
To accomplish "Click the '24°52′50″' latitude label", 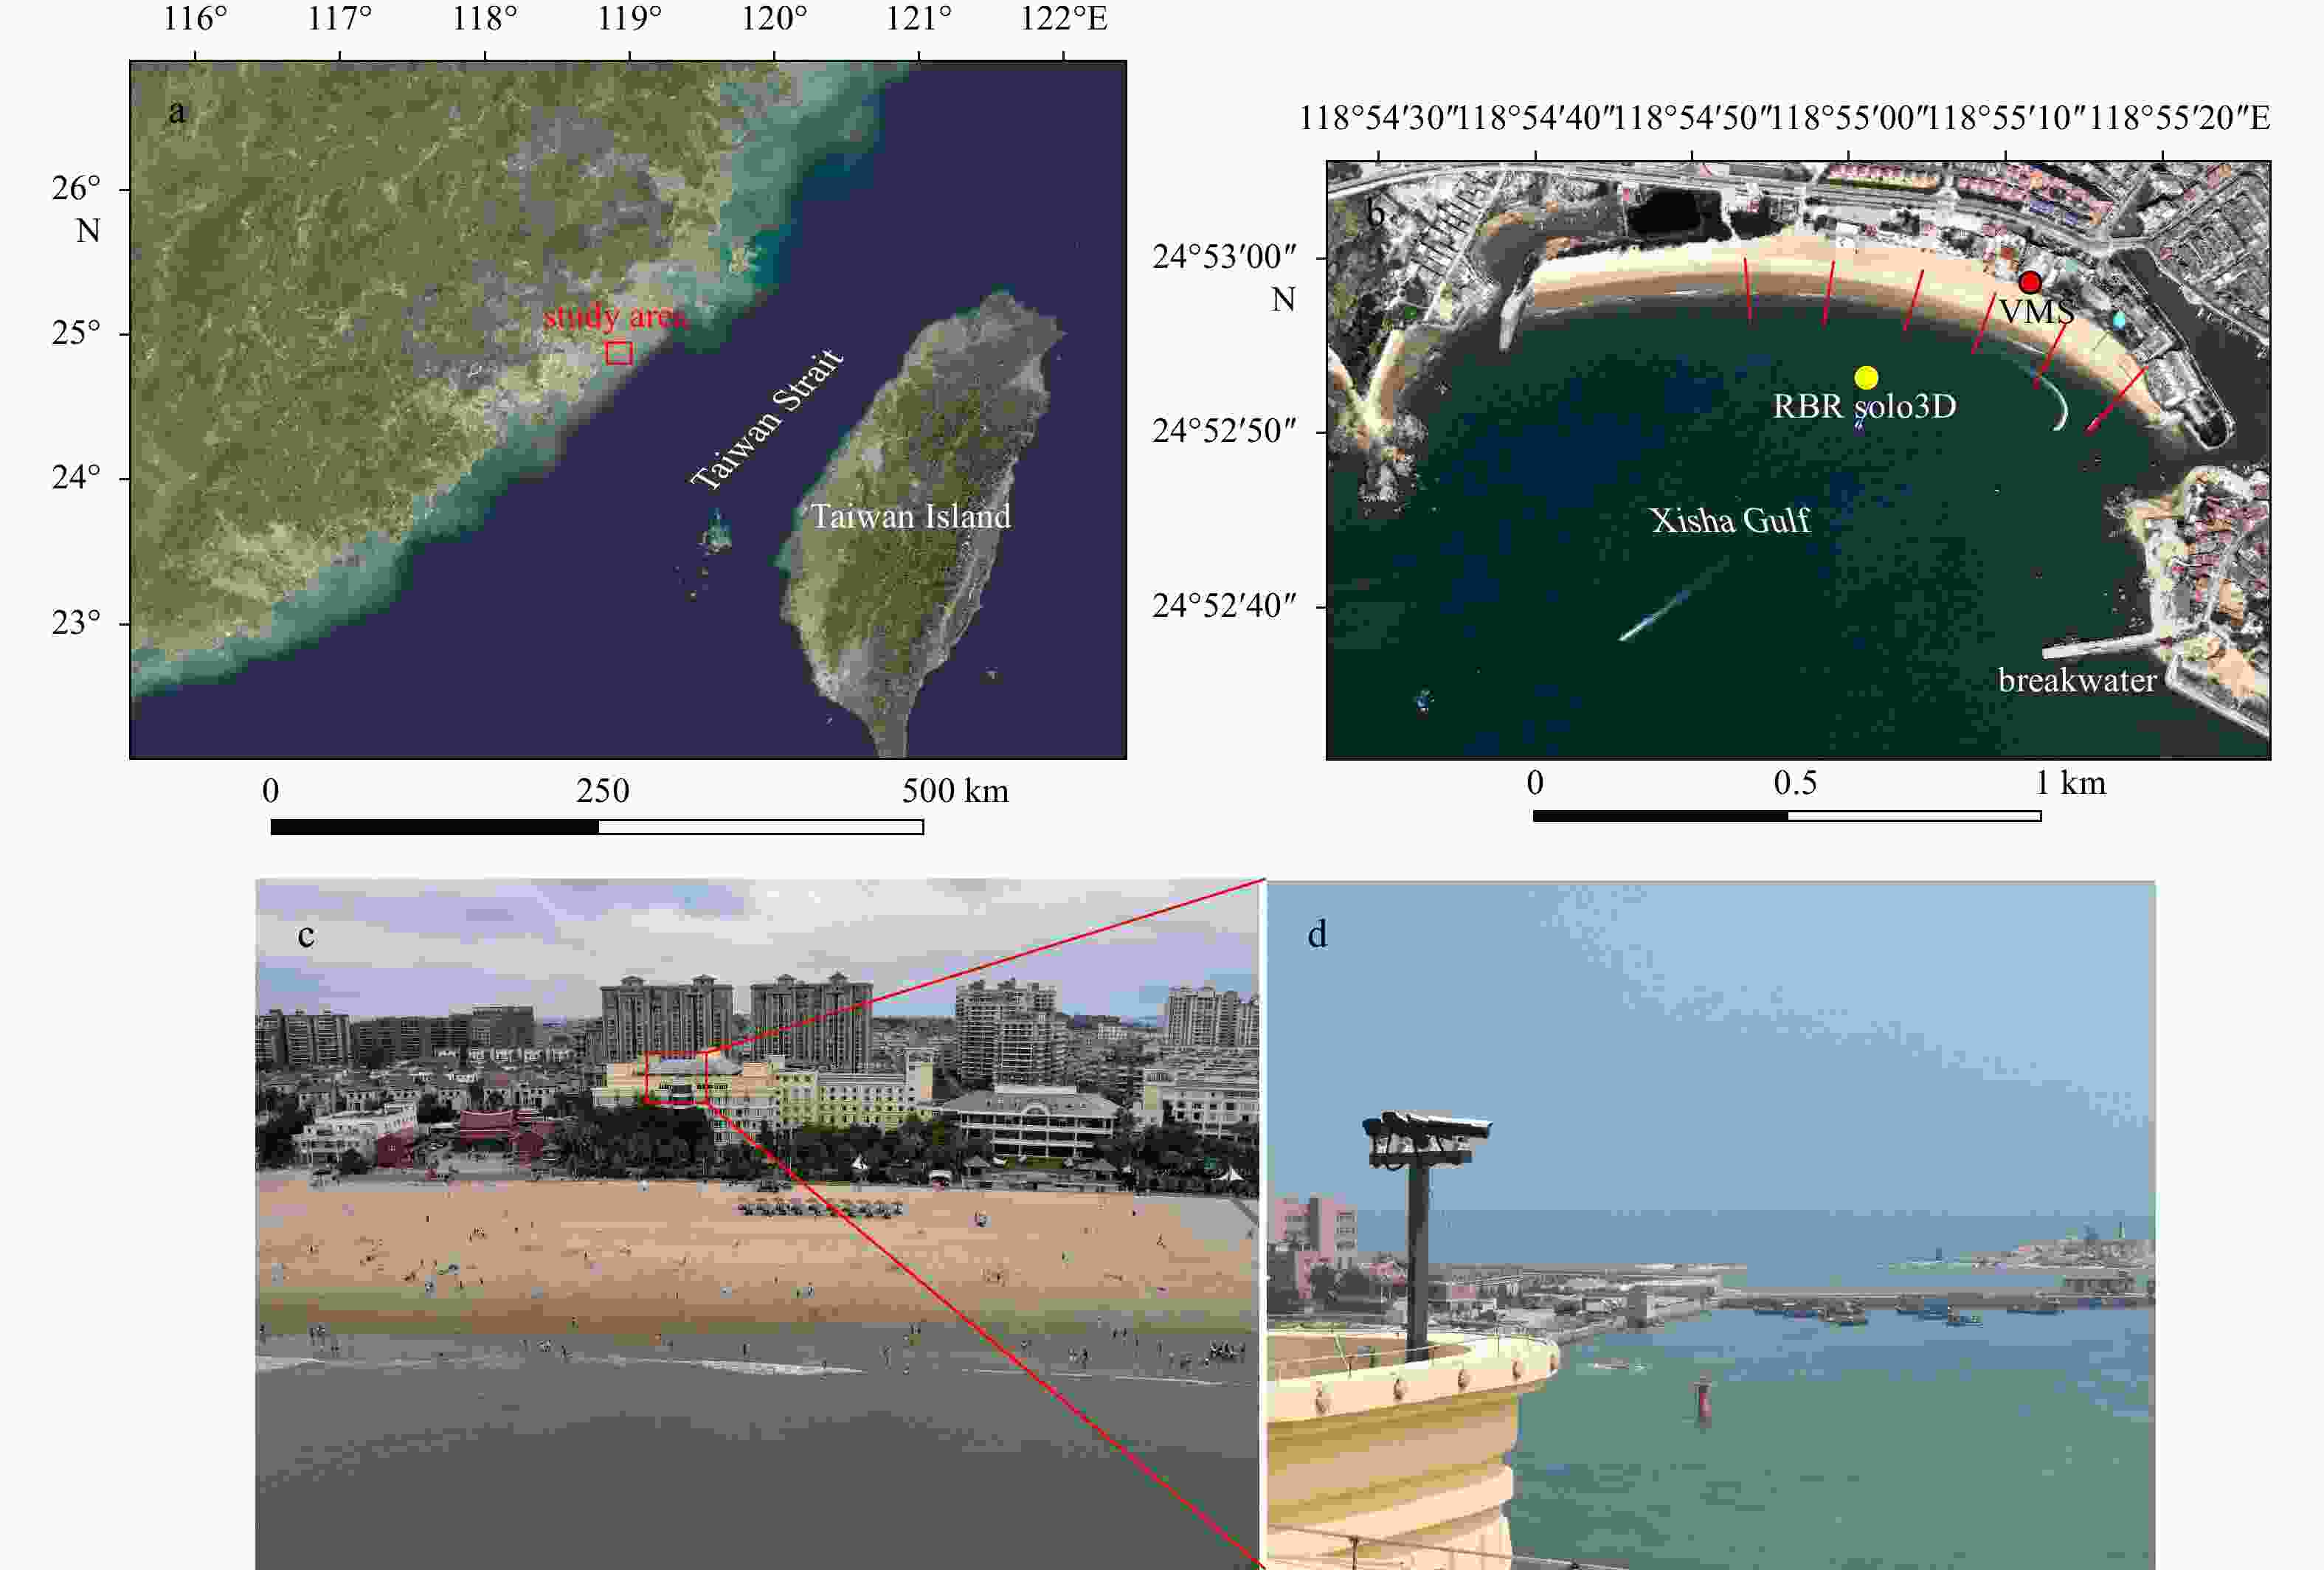I will click(x=1224, y=431).
